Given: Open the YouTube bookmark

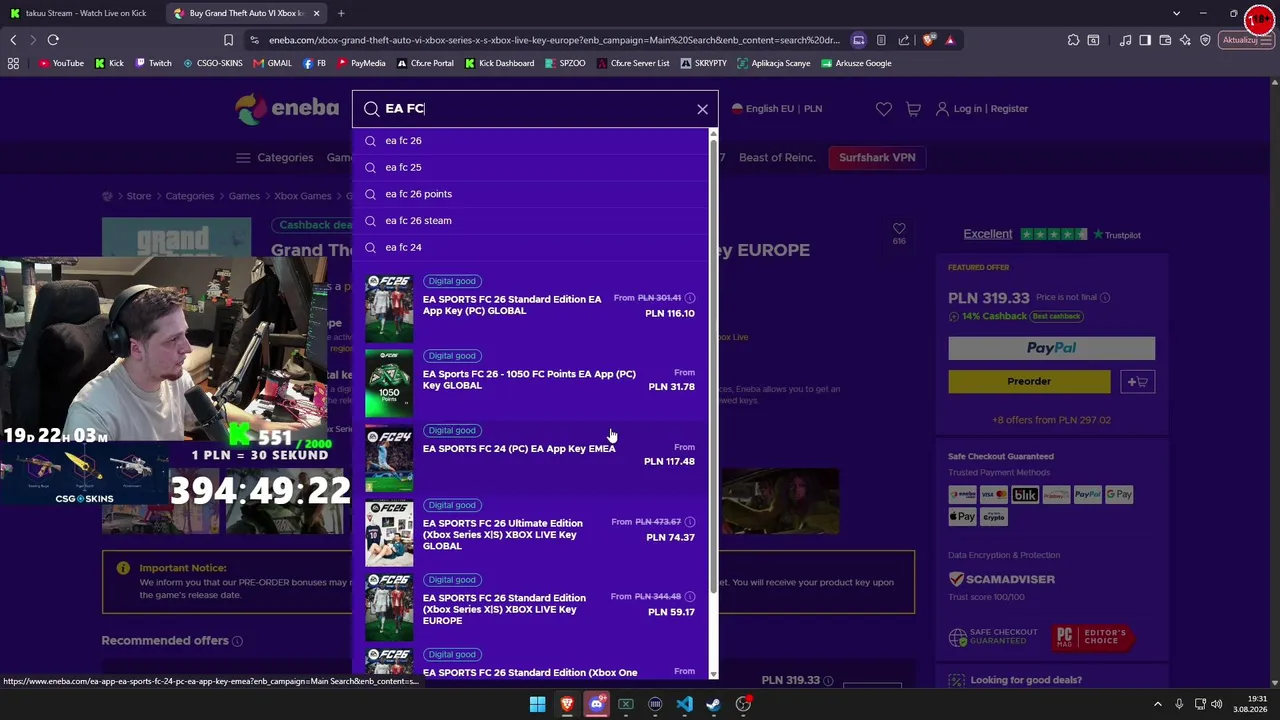Looking at the screenshot, I should click(61, 63).
